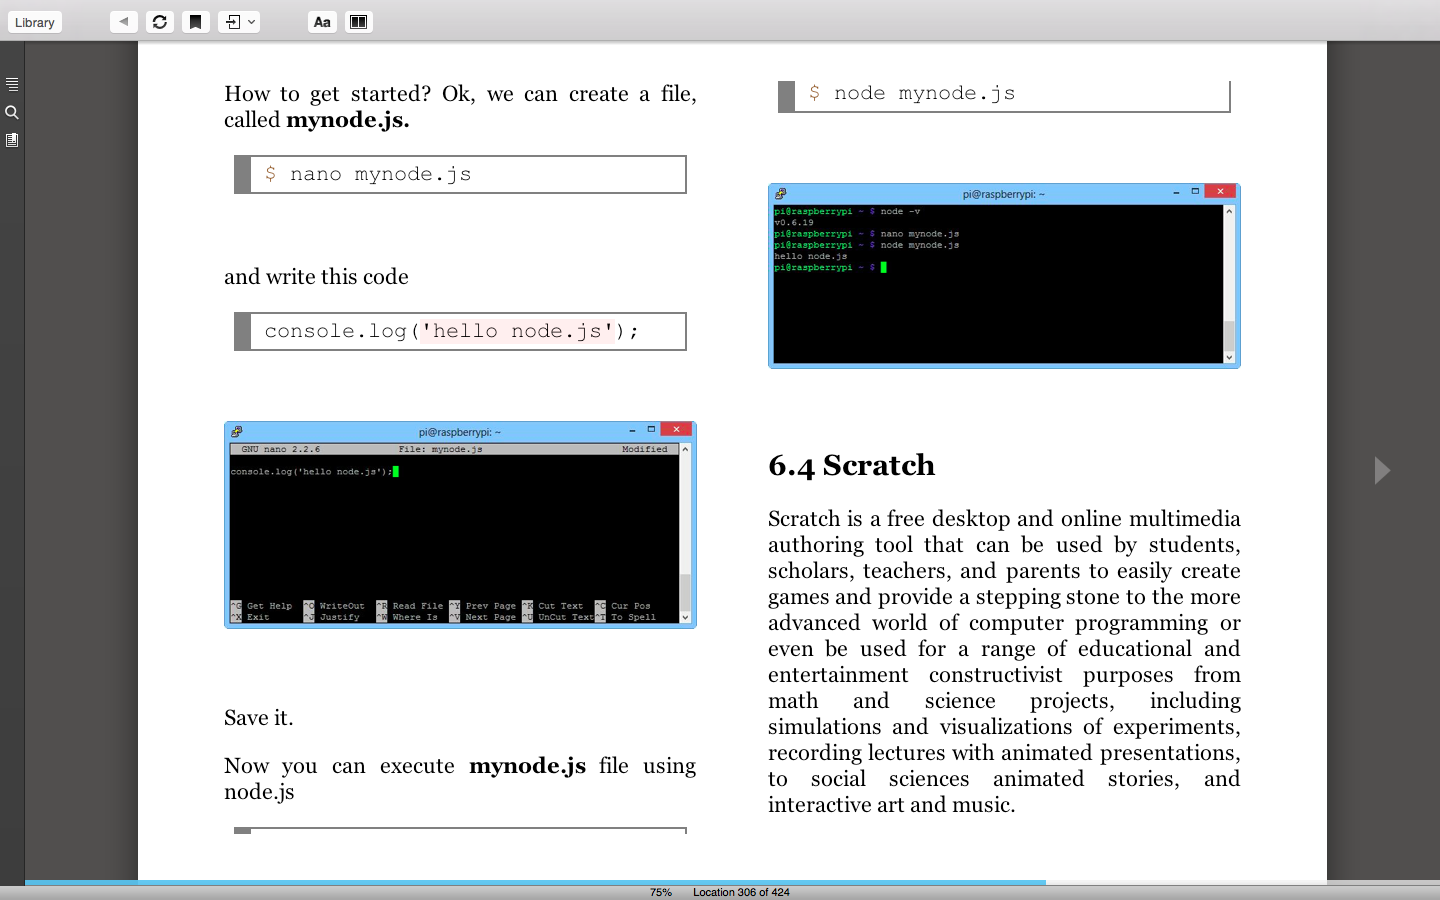
Task: Click the 75% progress text
Action: coord(661,892)
